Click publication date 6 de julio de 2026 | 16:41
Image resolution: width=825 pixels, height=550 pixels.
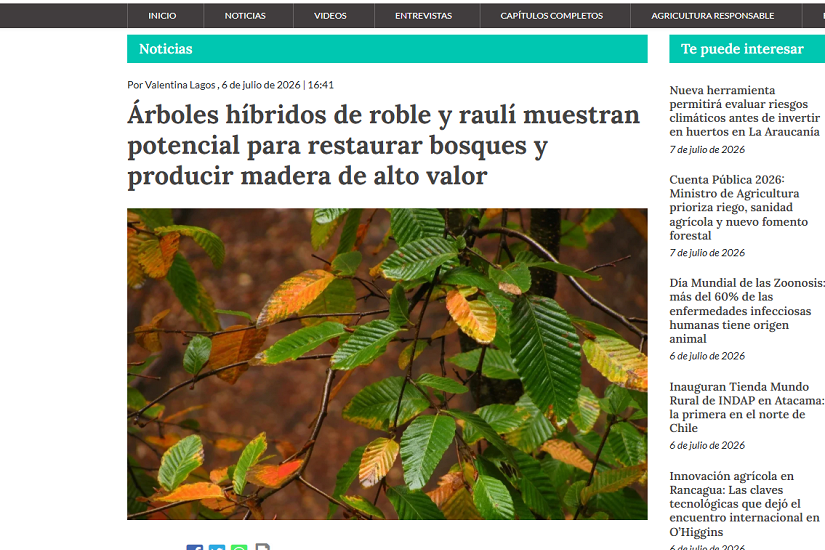[x=277, y=85]
